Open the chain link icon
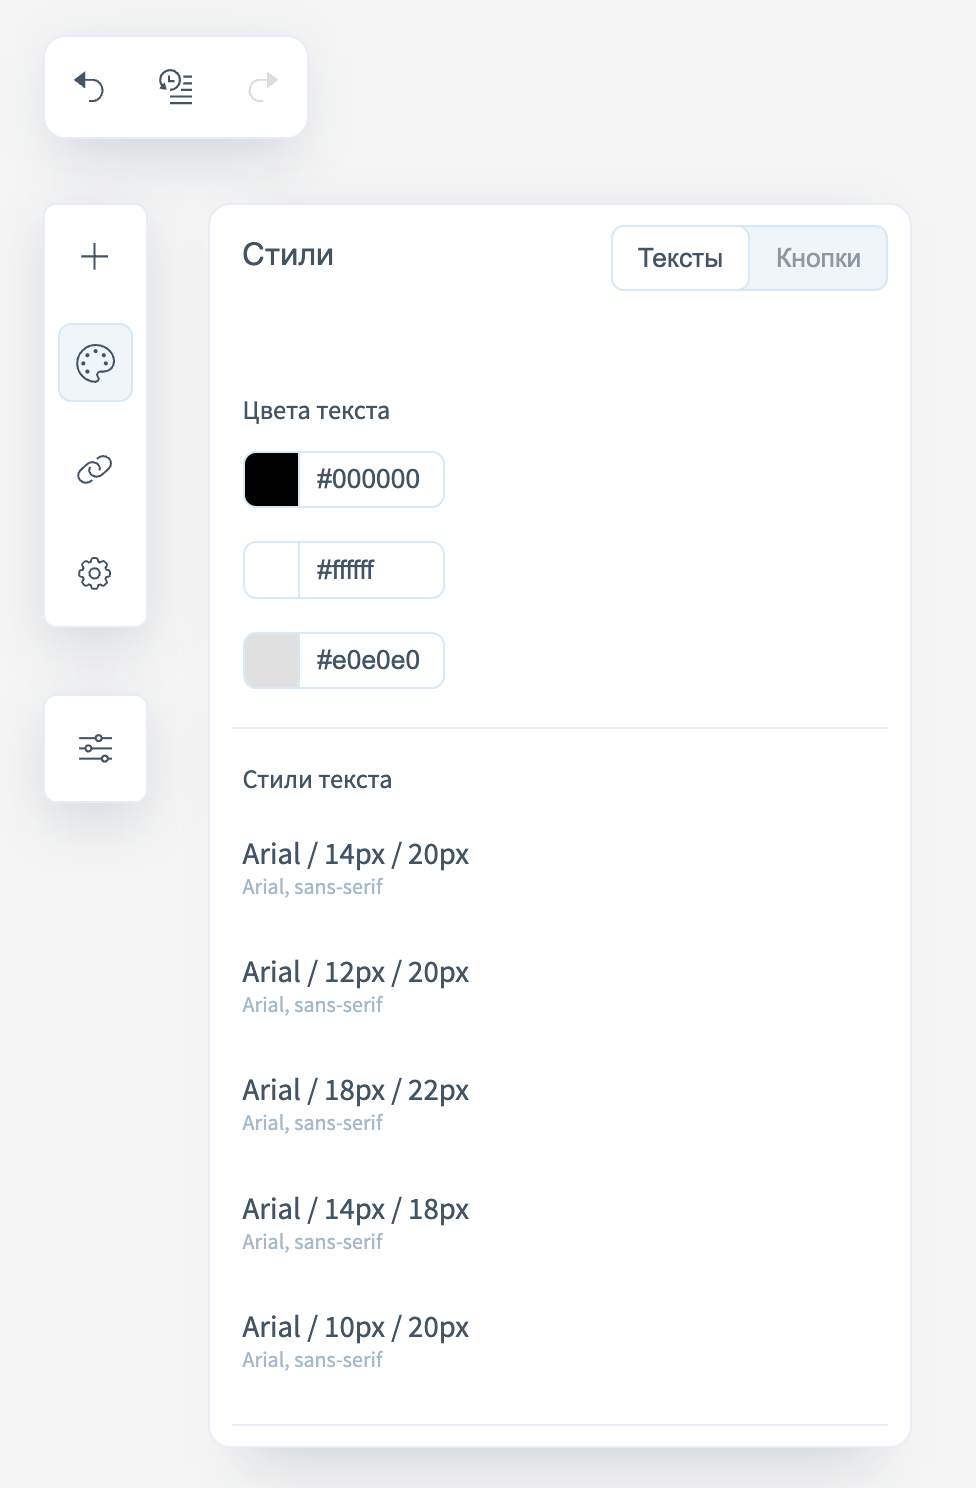 pyautogui.click(x=95, y=469)
